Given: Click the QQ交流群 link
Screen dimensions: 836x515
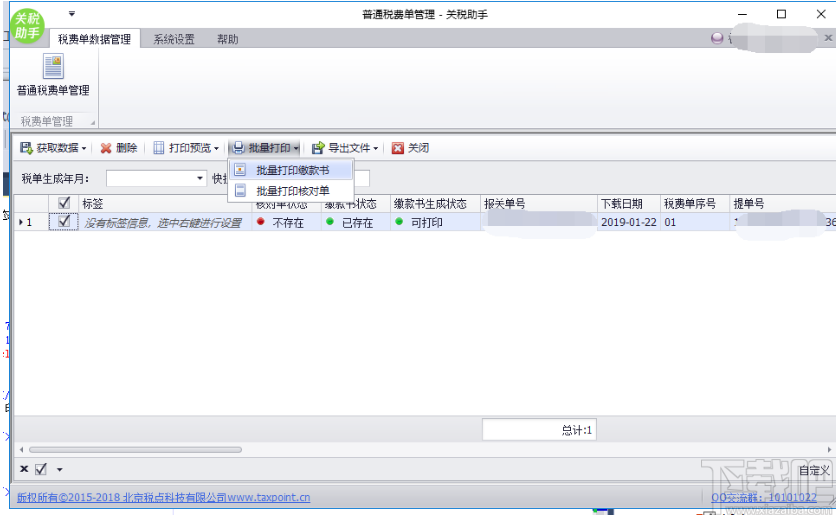Looking at the screenshot, I should (x=764, y=497).
